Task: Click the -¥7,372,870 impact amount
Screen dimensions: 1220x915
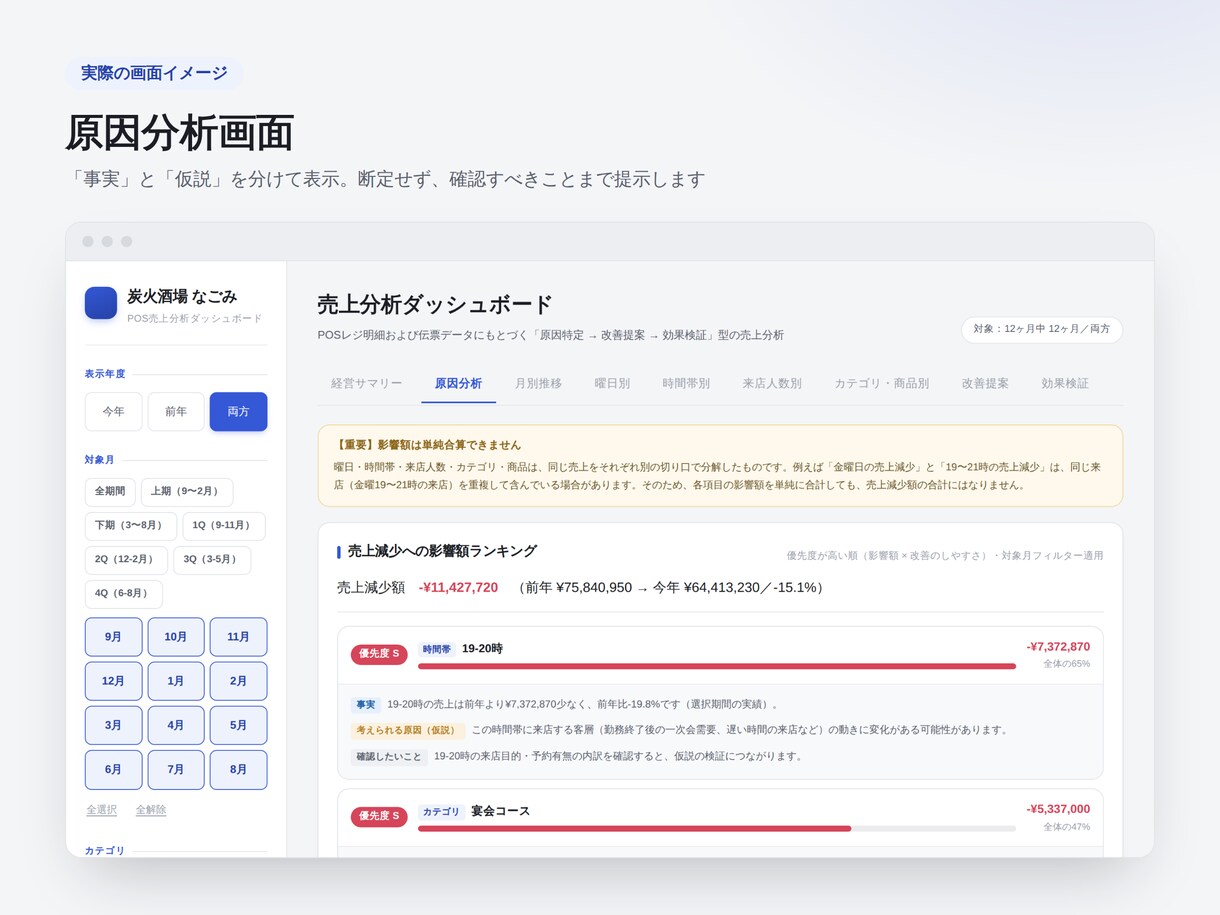Action: [1058, 647]
